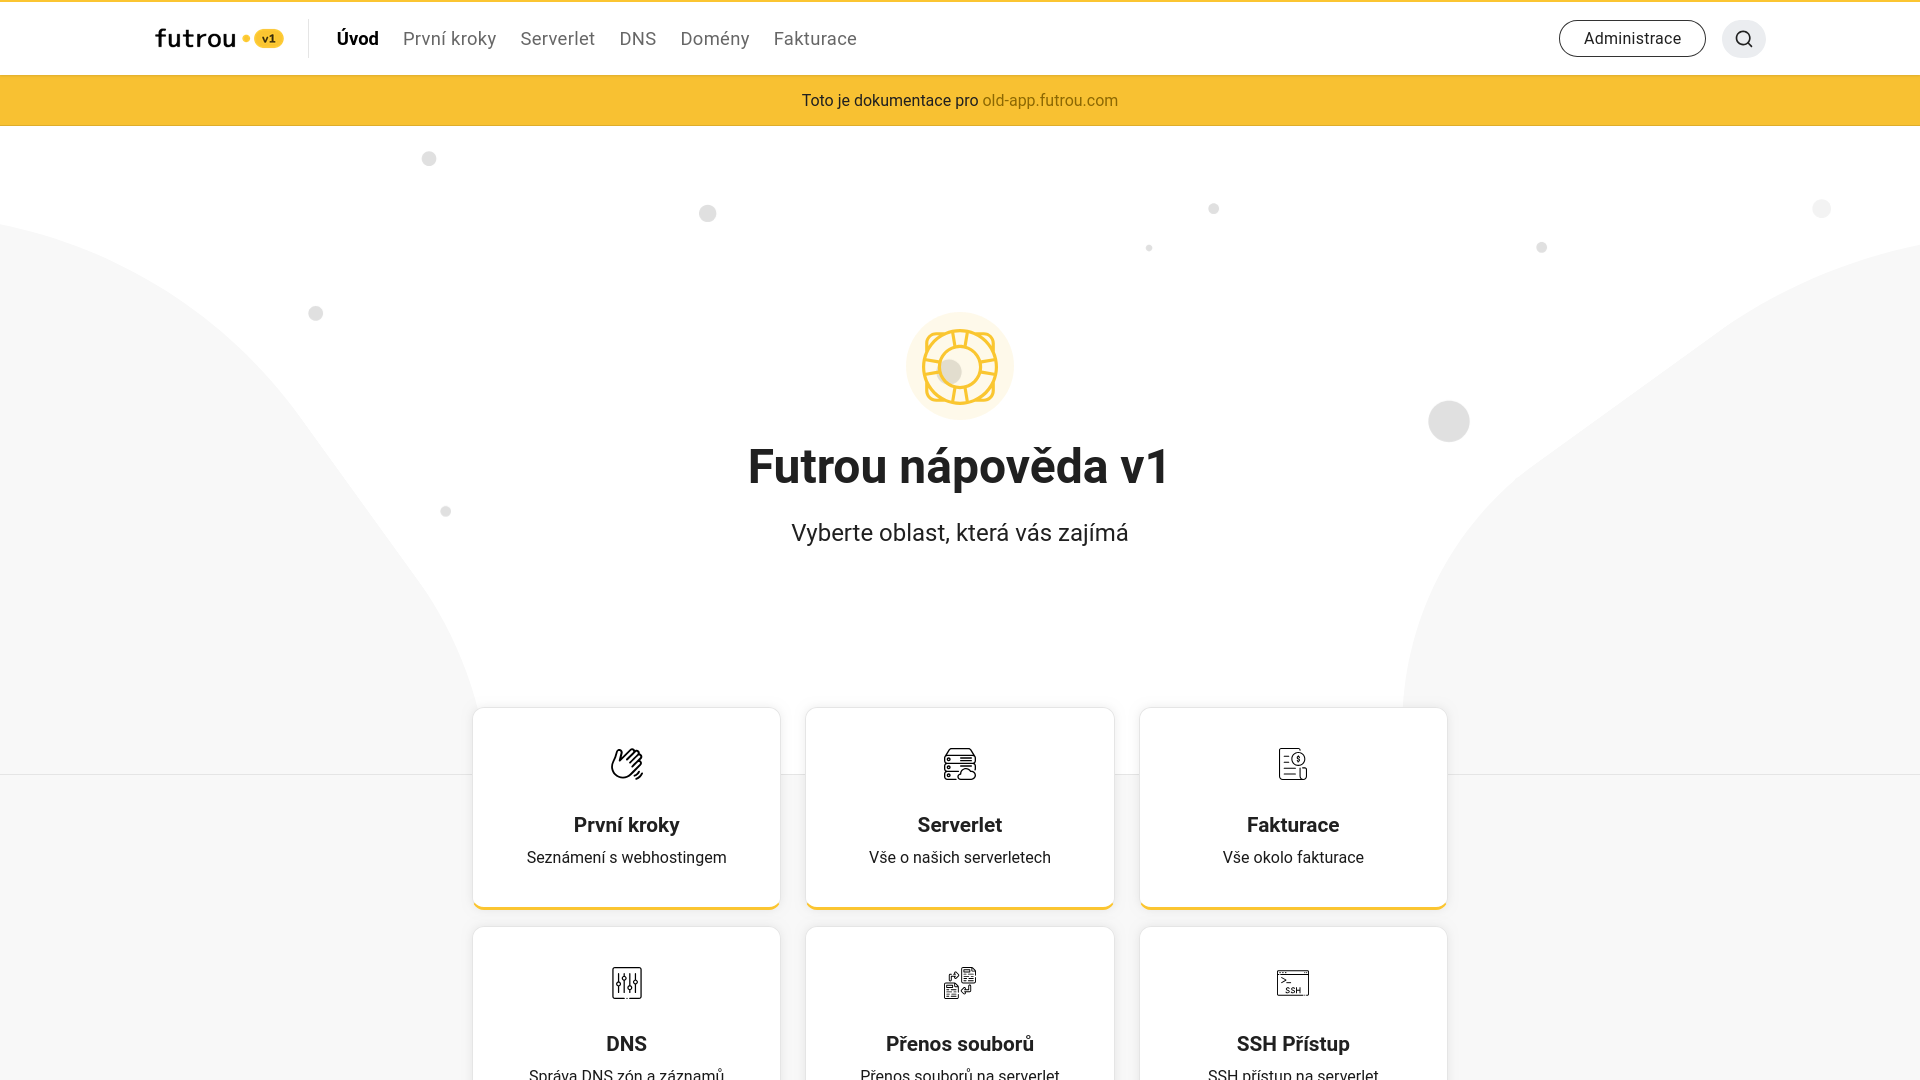Select the Úvod navigation item
Viewport: 1920px width, 1080px height.
(358, 39)
